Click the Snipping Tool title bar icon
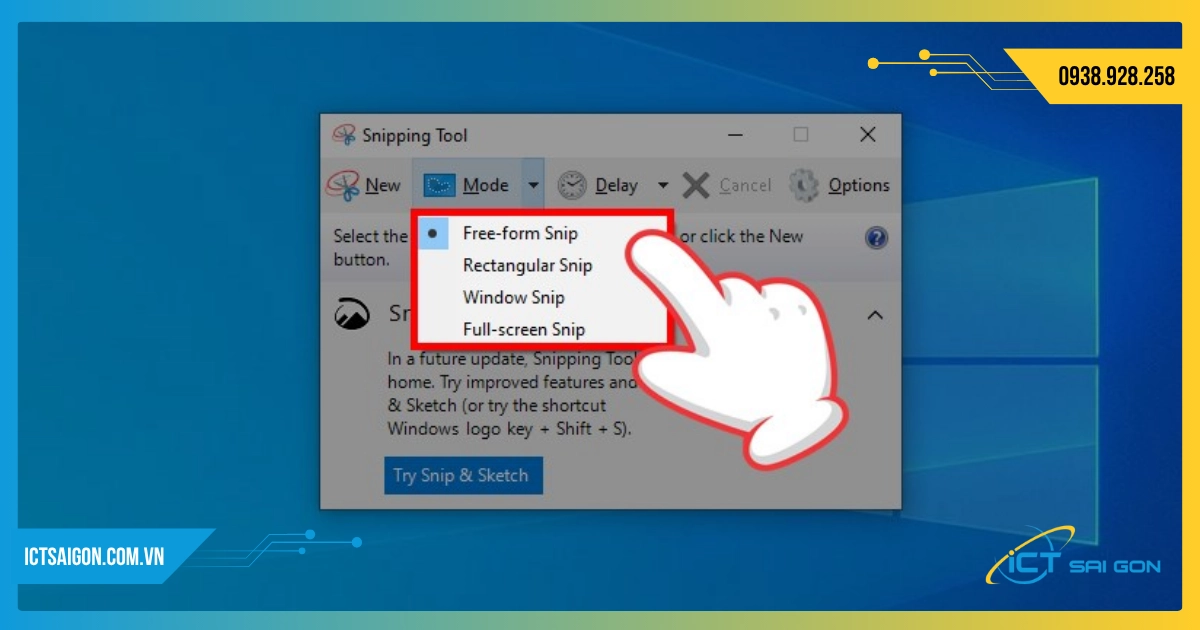The width and height of the screenshot is (1200, 630). click(344, 135)
